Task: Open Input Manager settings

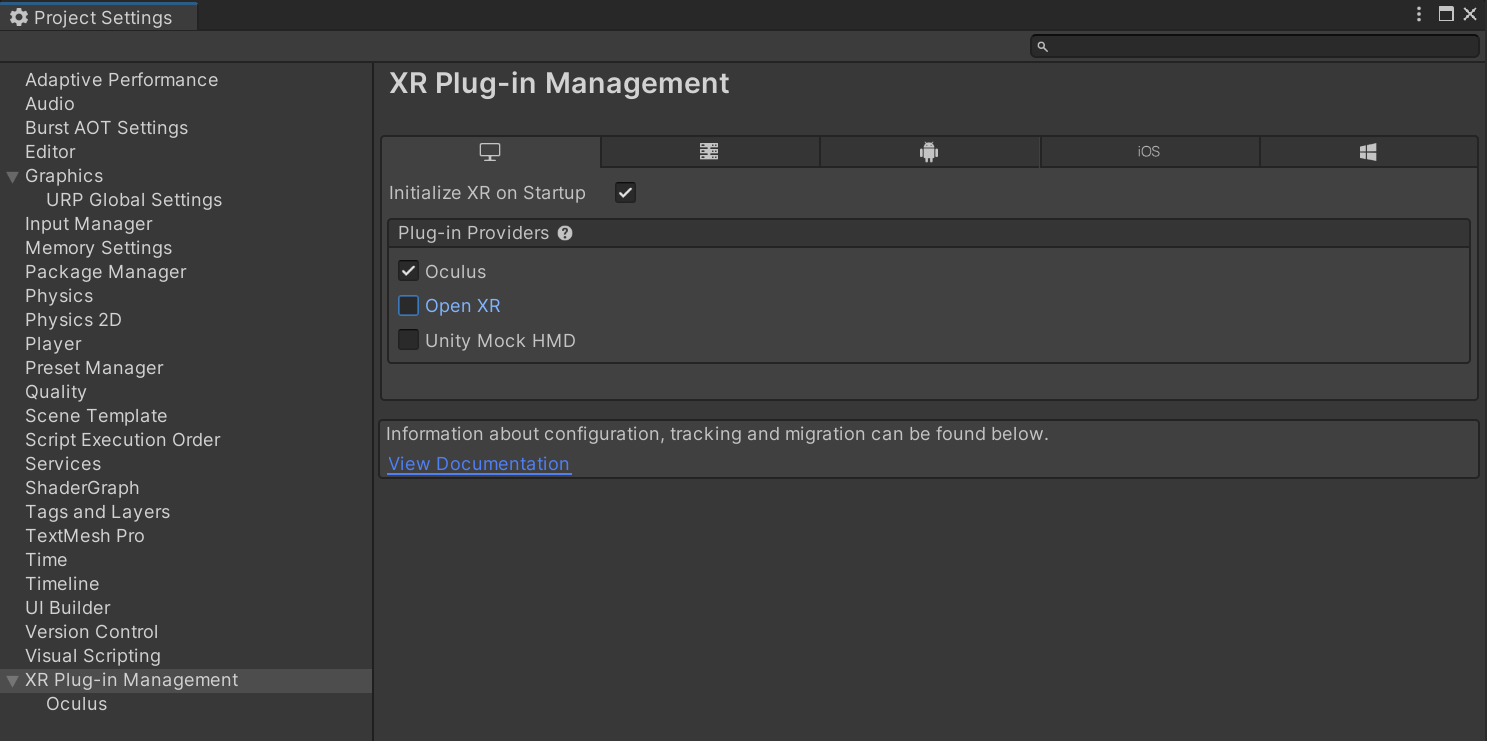Action: click(x=89, y=224)
